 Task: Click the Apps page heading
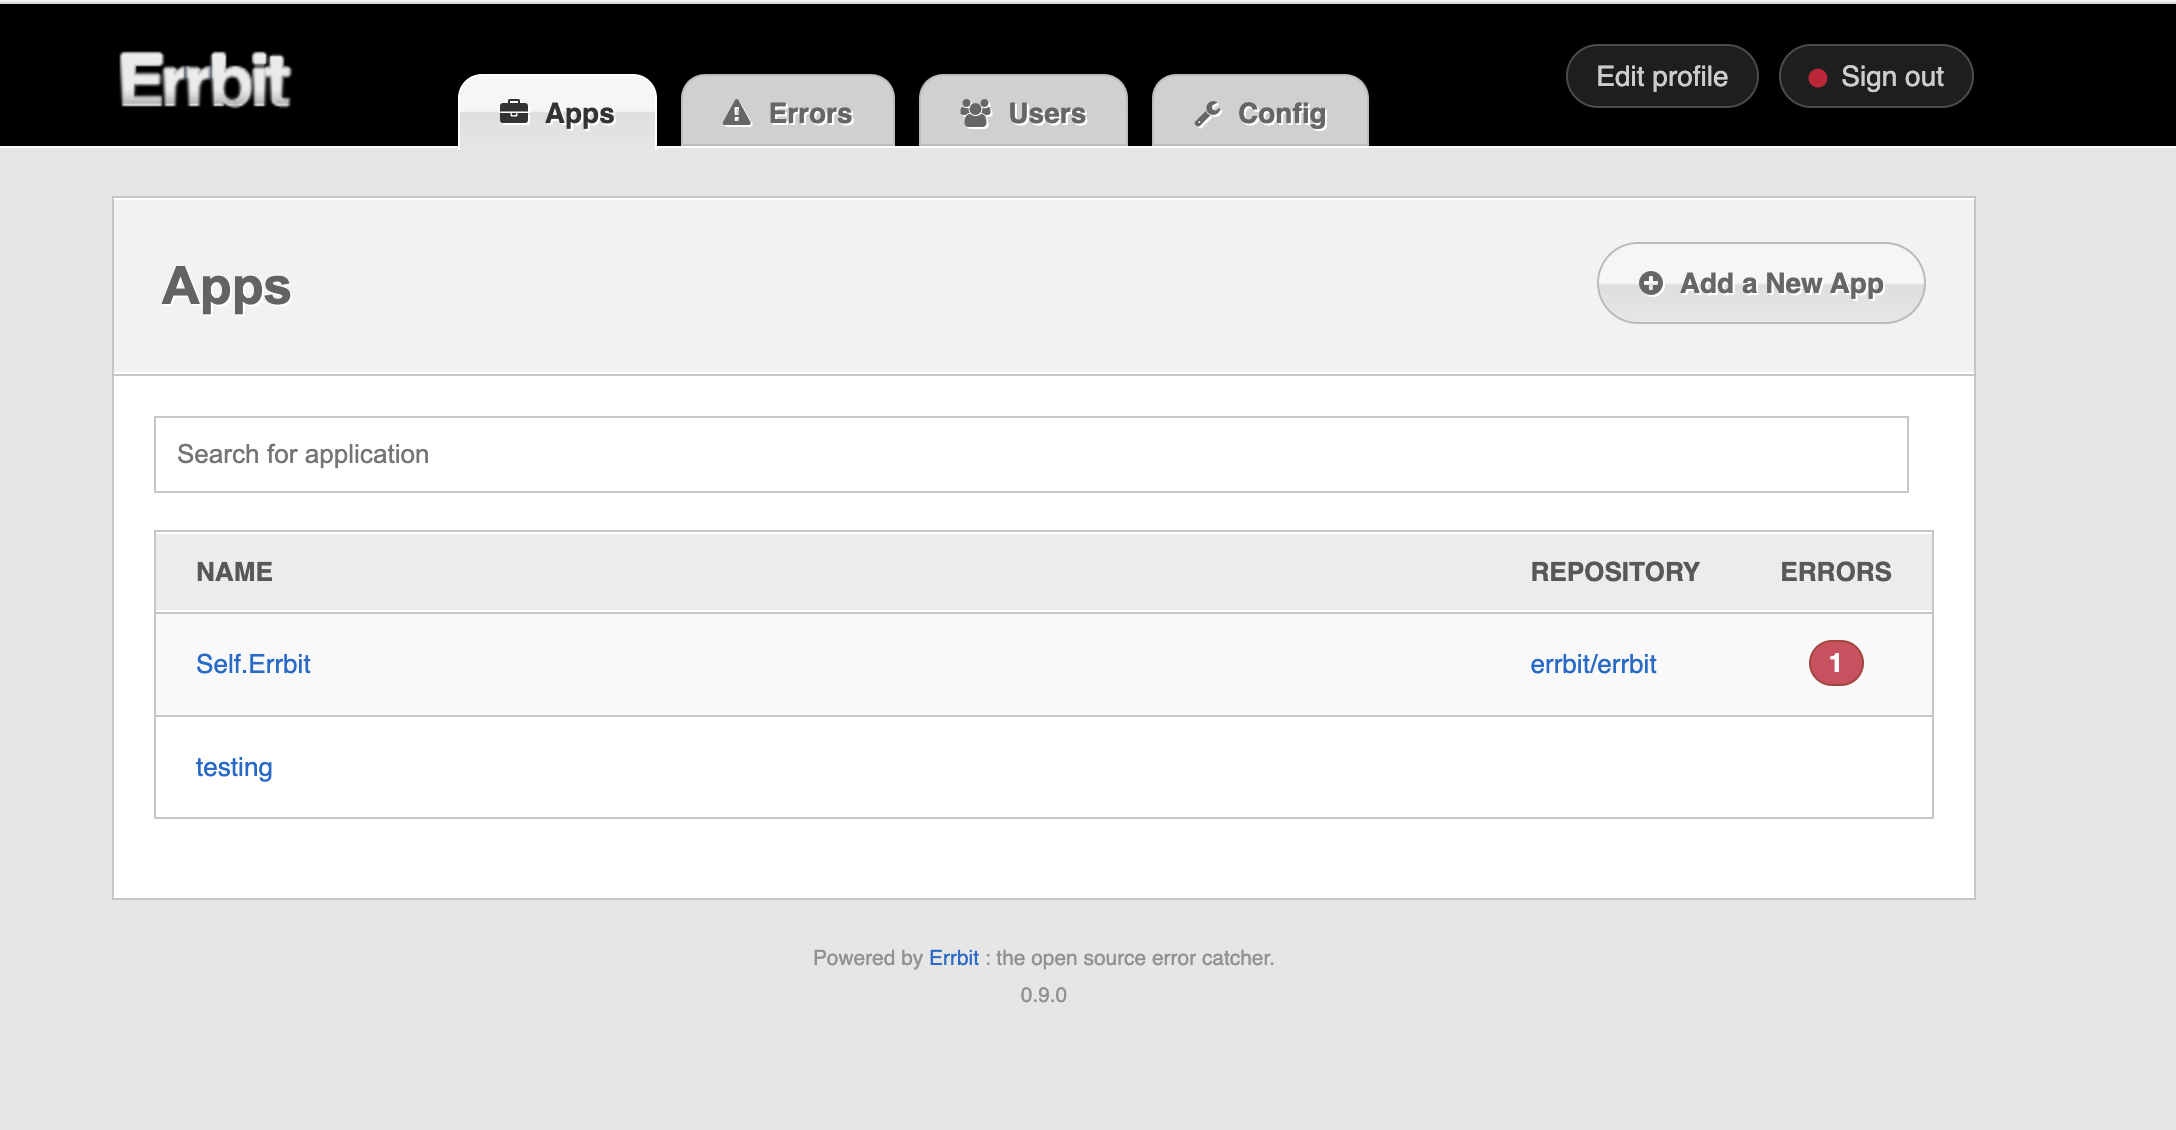[x=227, y=288]
